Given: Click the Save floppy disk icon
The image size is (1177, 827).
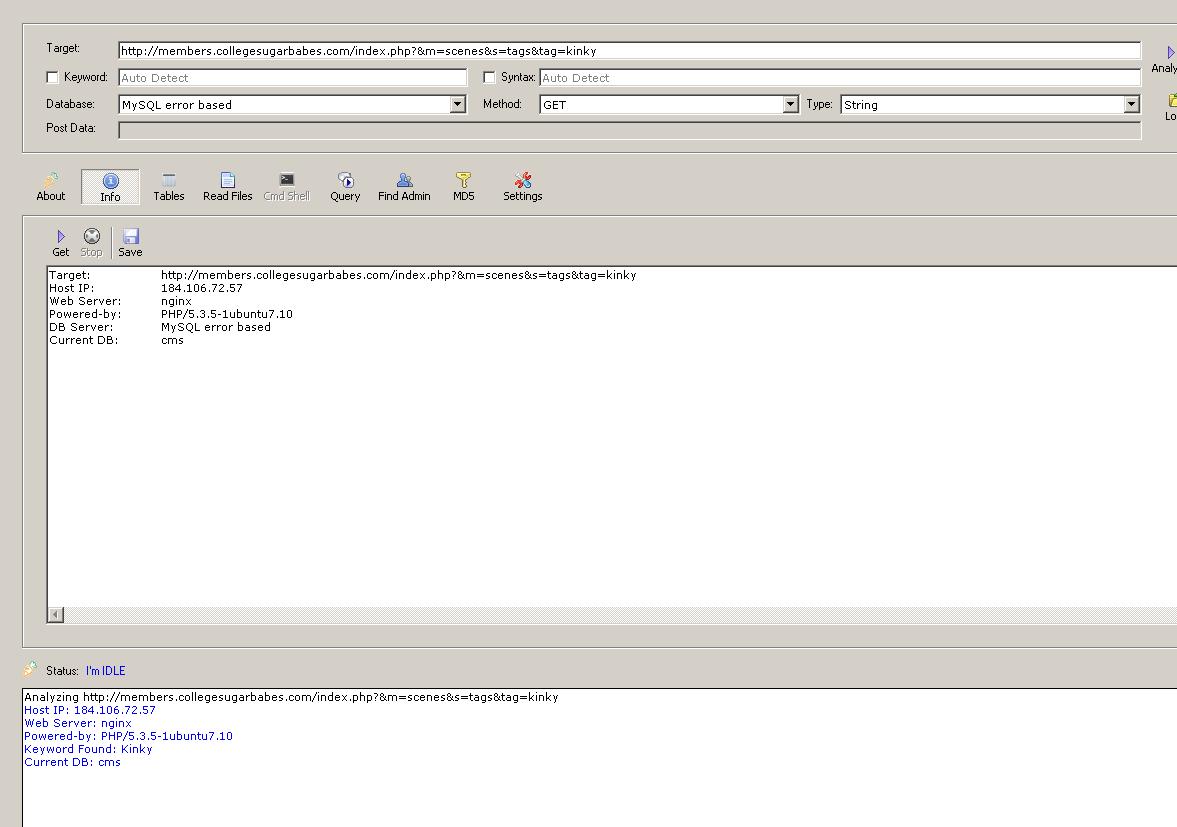Looking at the screenshot, I should point(131,236).
